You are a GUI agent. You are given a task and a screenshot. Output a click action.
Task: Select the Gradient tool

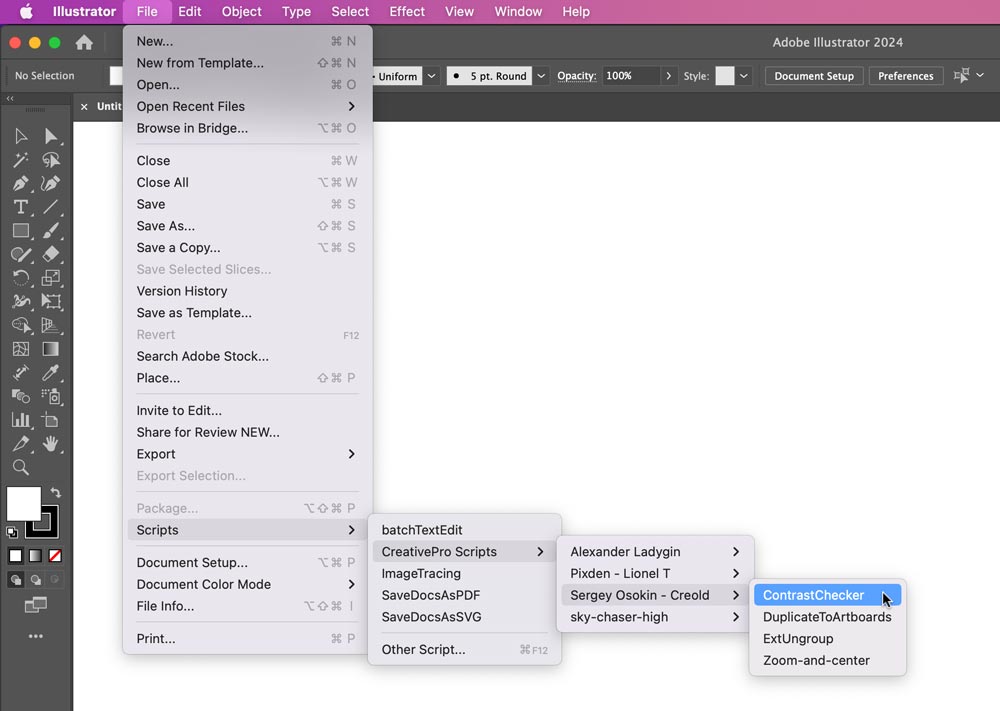coord(50,349)
